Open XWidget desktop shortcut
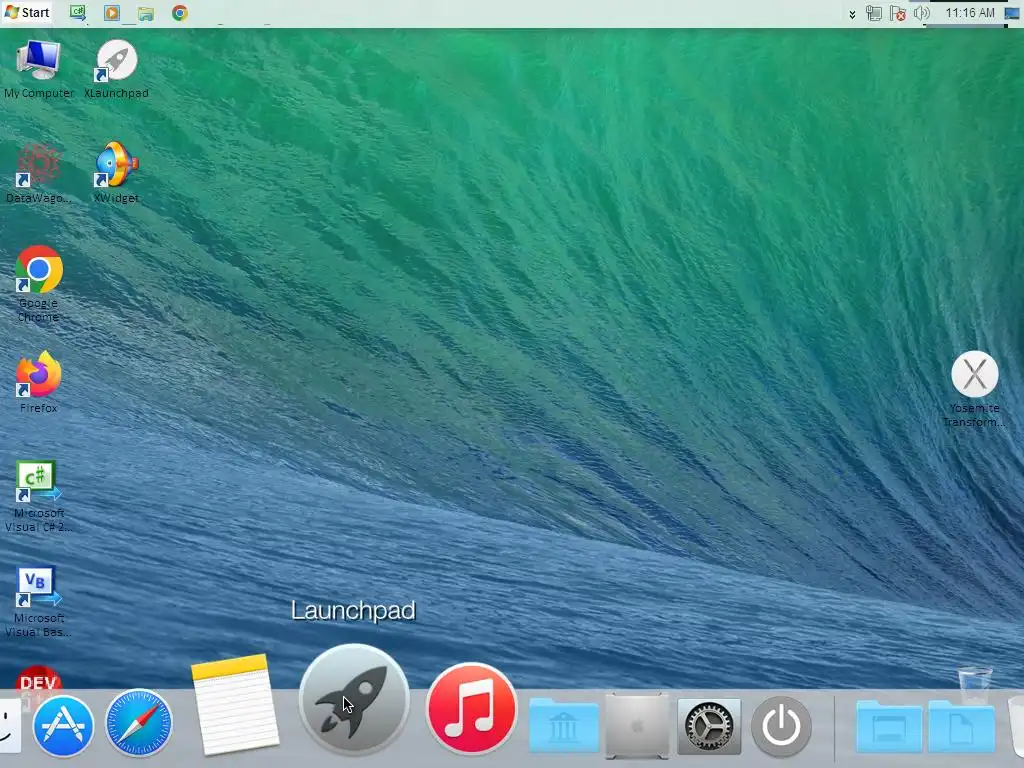Image resolution: width=1024 pixels, height=768 pixels. (116, 173)
